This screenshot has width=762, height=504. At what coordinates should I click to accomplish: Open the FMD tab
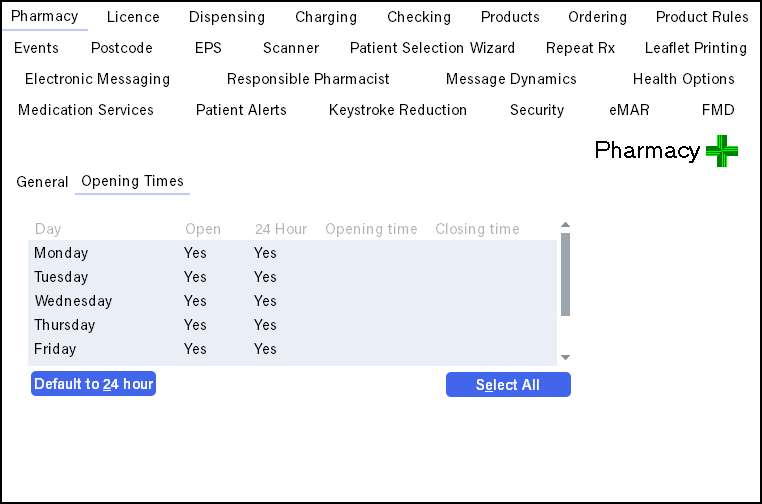tap(717, 110)
